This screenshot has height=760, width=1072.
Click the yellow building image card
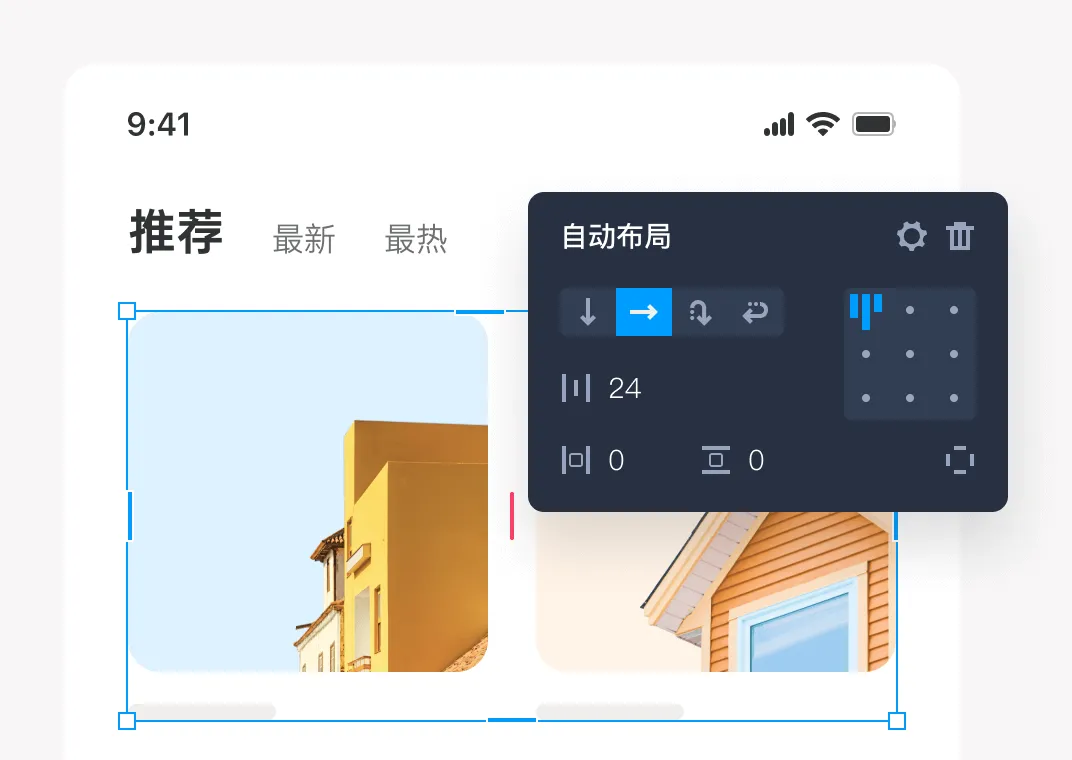coord(308,492)
